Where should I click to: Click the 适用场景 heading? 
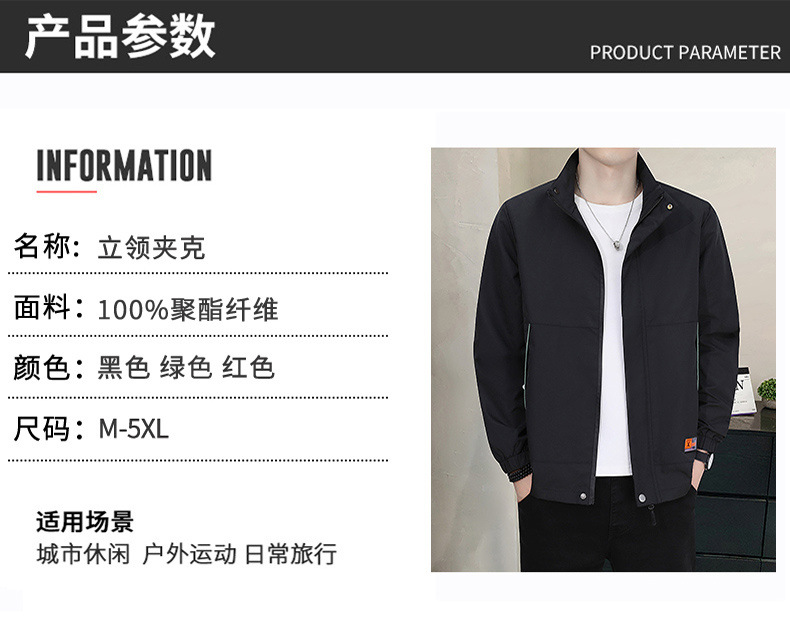85,521
